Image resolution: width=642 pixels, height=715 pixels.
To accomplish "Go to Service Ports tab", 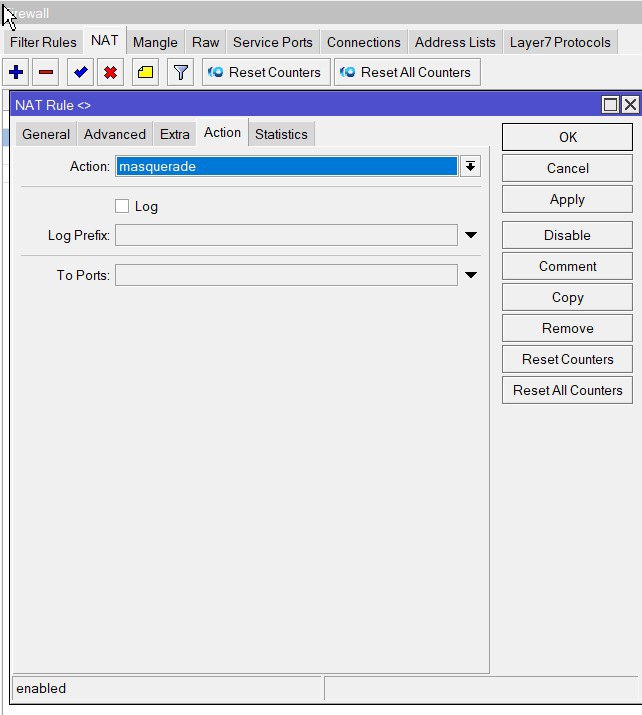I will click(x=273, y=42).
